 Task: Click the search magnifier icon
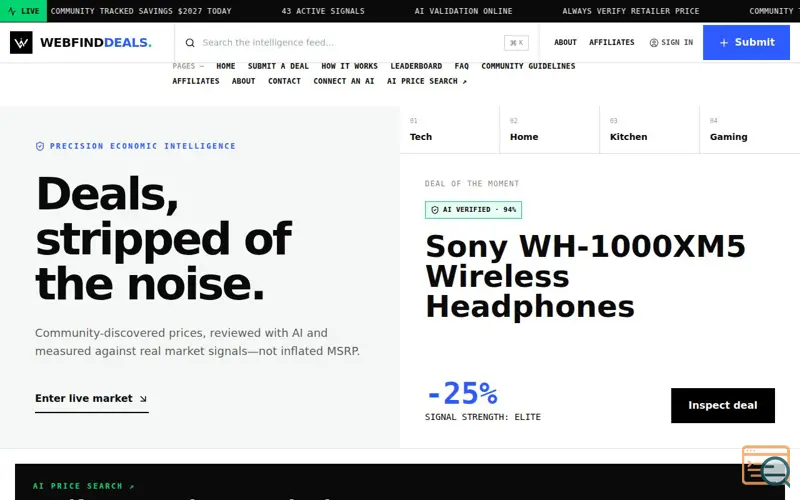(190, 43)
